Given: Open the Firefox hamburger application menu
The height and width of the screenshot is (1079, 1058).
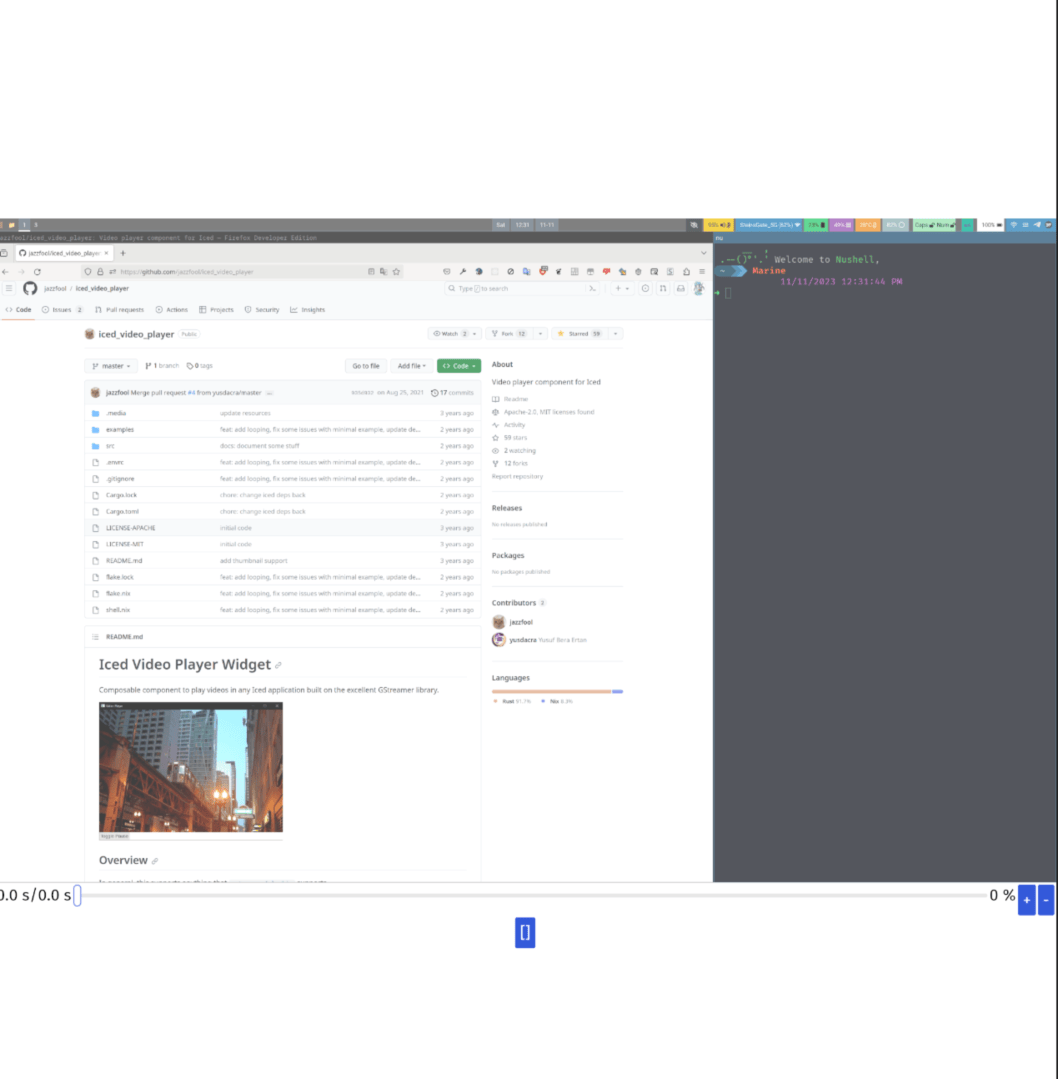Looking at the screenshot, I should pos(702,271).
